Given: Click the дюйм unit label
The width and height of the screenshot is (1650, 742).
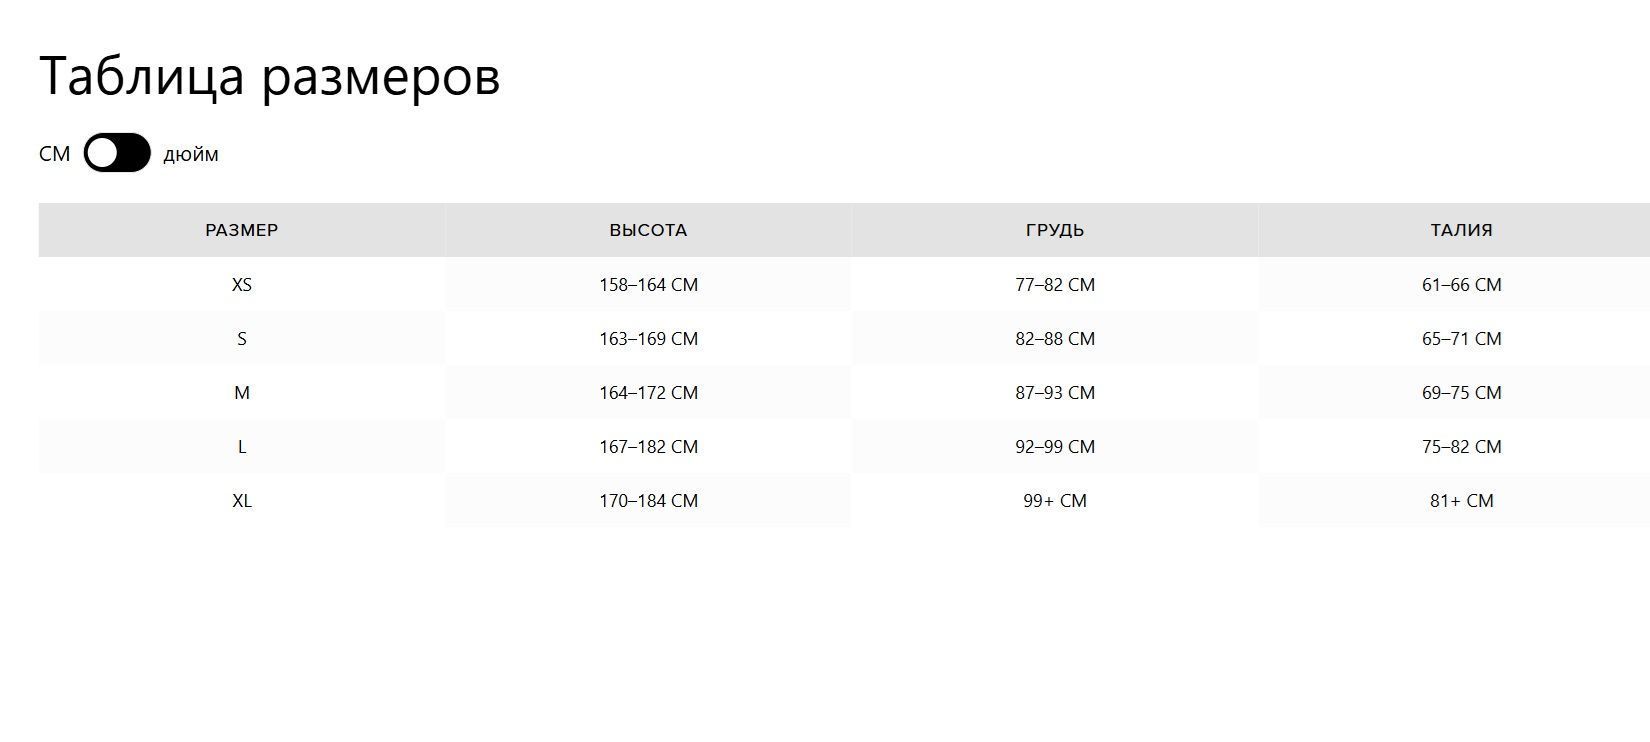Looking at the screenshot, I should 191,154.
